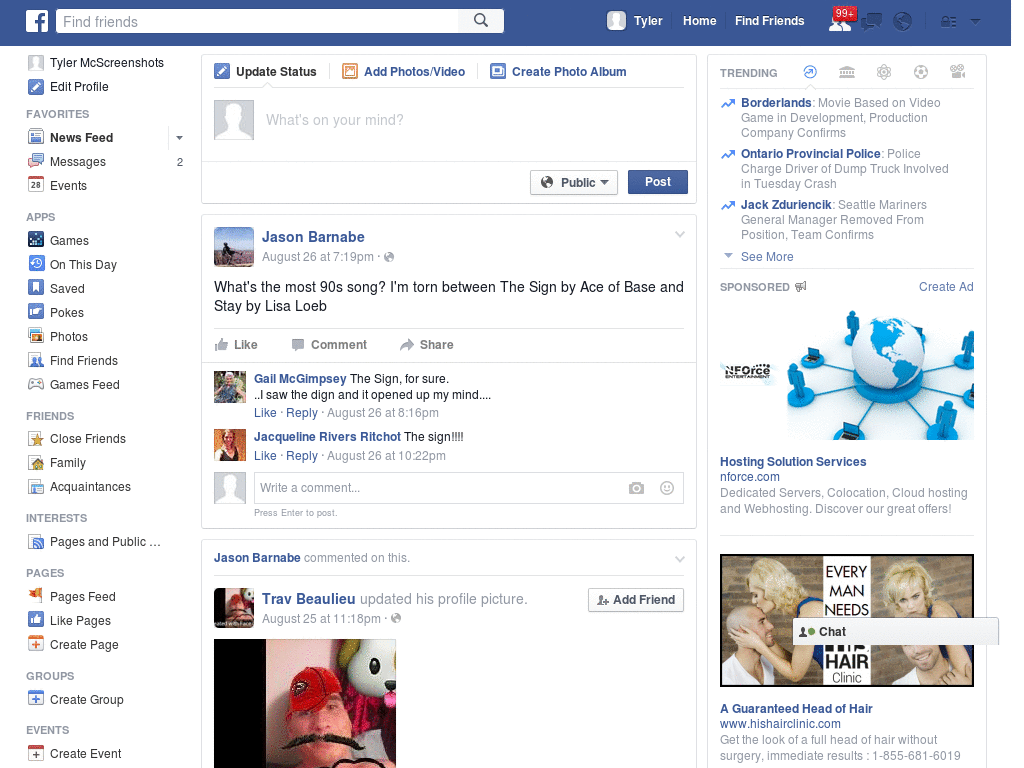Open the Chat bar
Viewport: 1024px width, 768px height.
pos(895,632)
